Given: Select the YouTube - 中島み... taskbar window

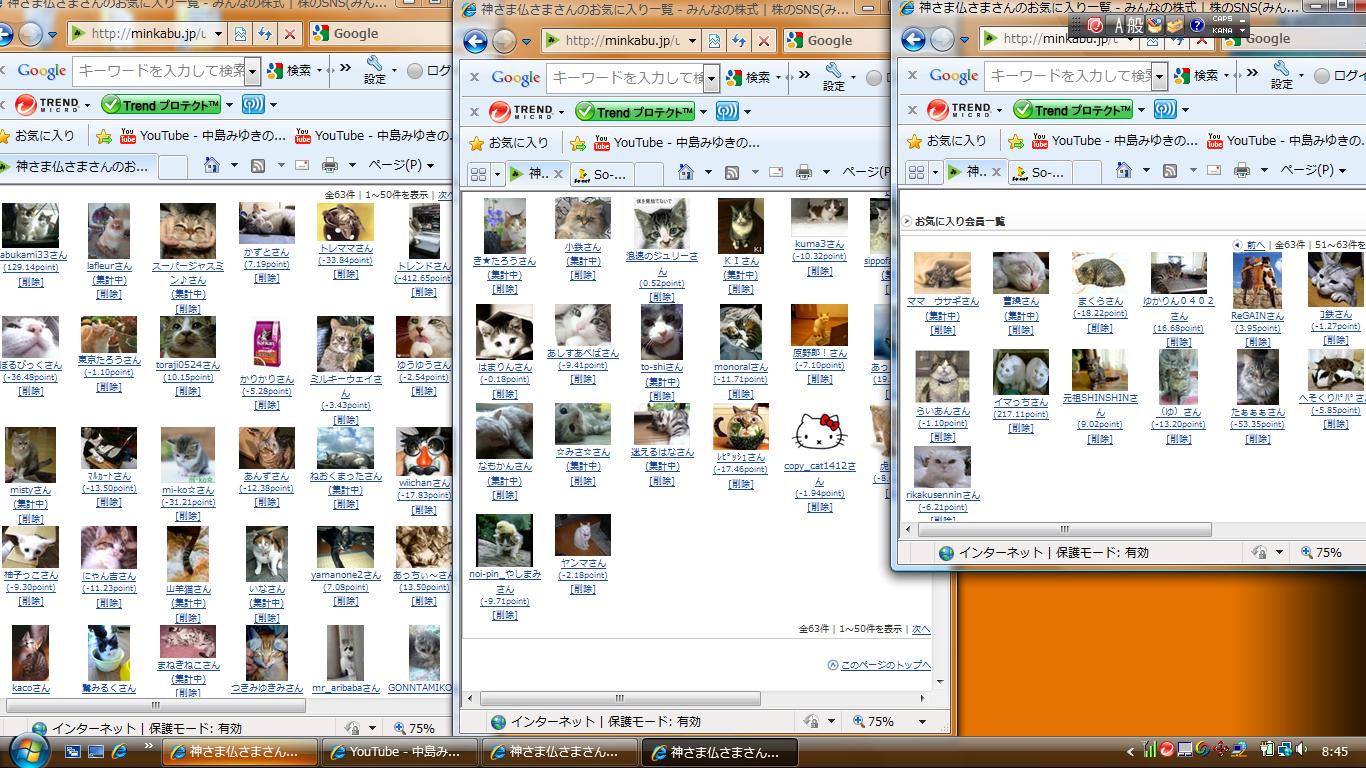Looking at the screenshot, I should (398, 752).
